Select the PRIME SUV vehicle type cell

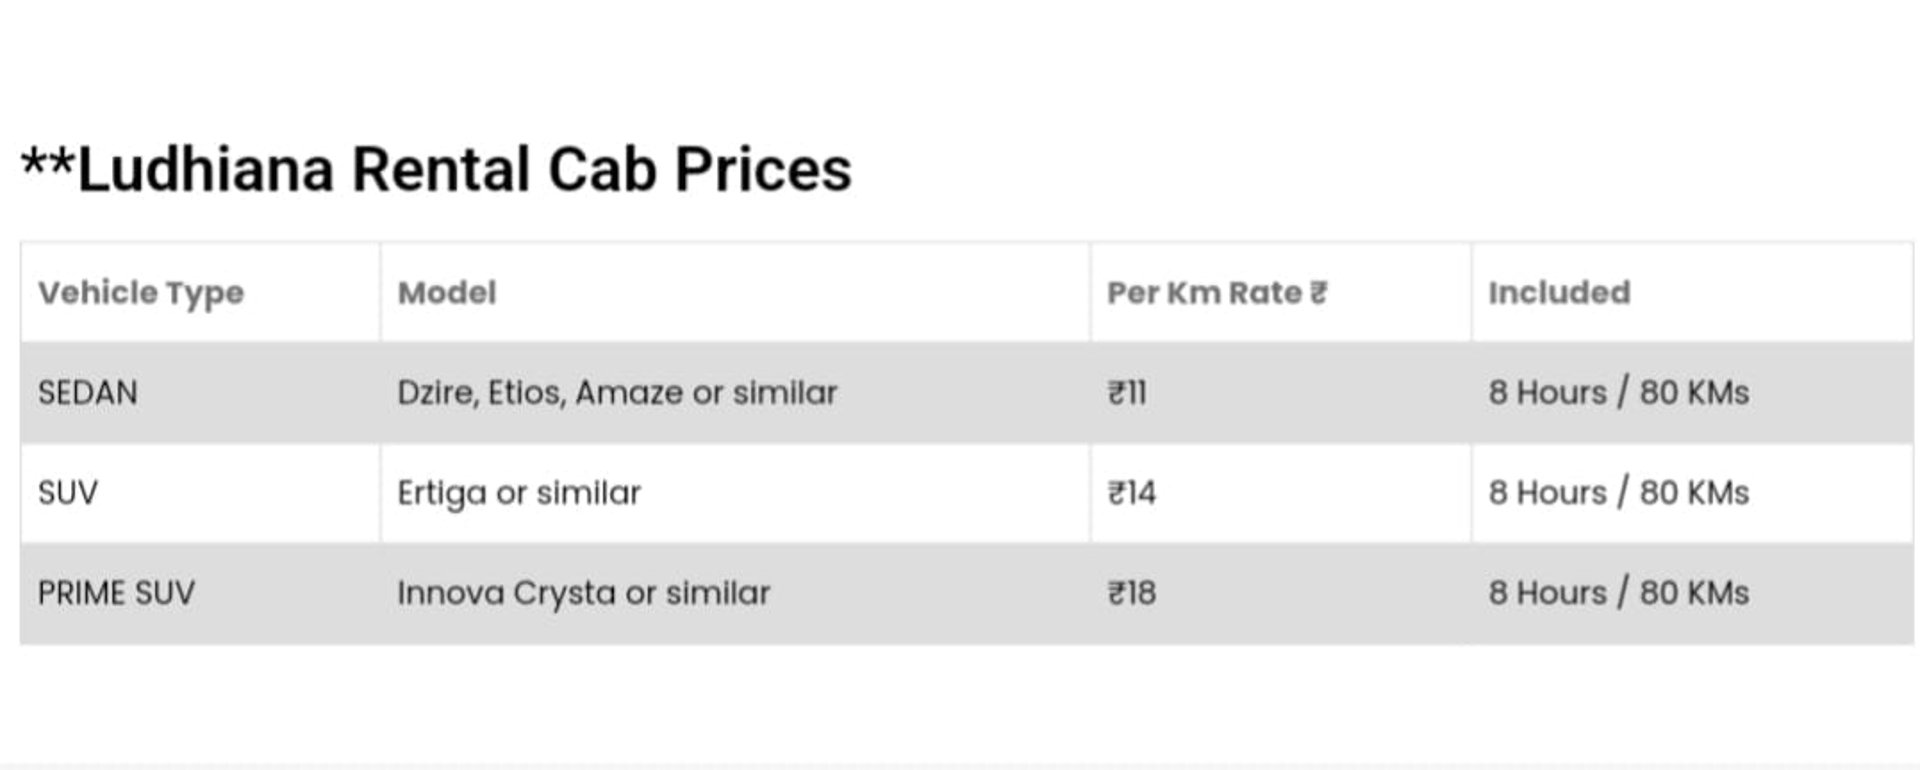point(116,593)
